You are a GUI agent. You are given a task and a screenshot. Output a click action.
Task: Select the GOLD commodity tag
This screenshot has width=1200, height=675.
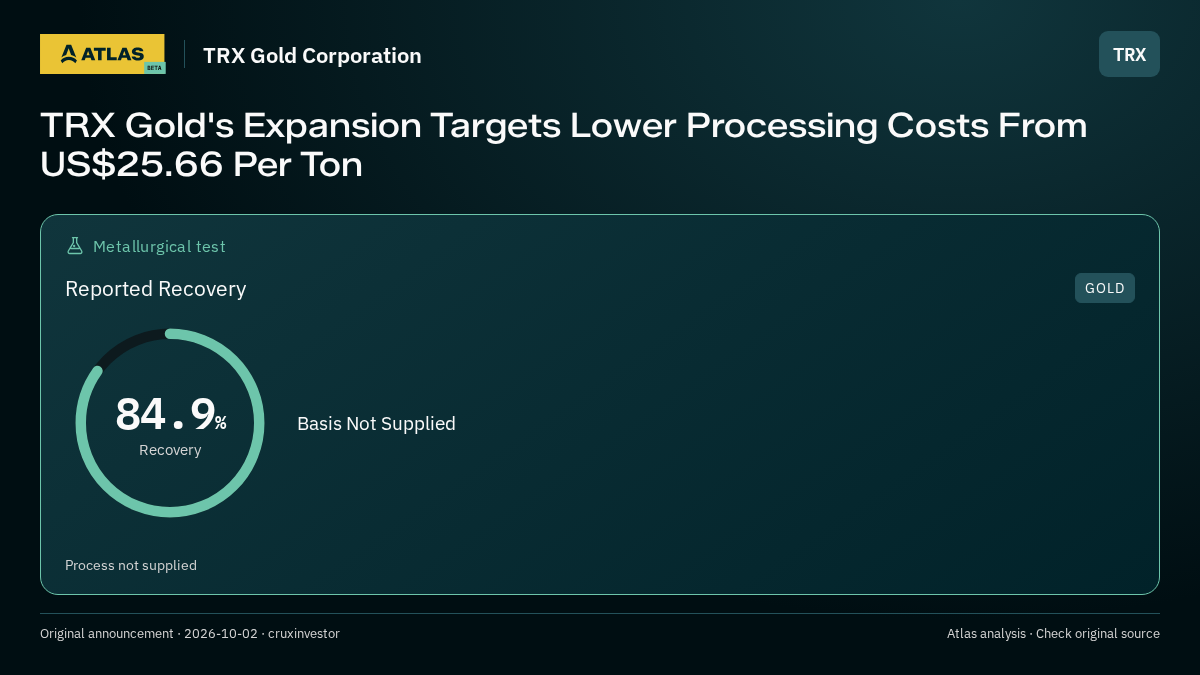click(x=1105, y=288)
